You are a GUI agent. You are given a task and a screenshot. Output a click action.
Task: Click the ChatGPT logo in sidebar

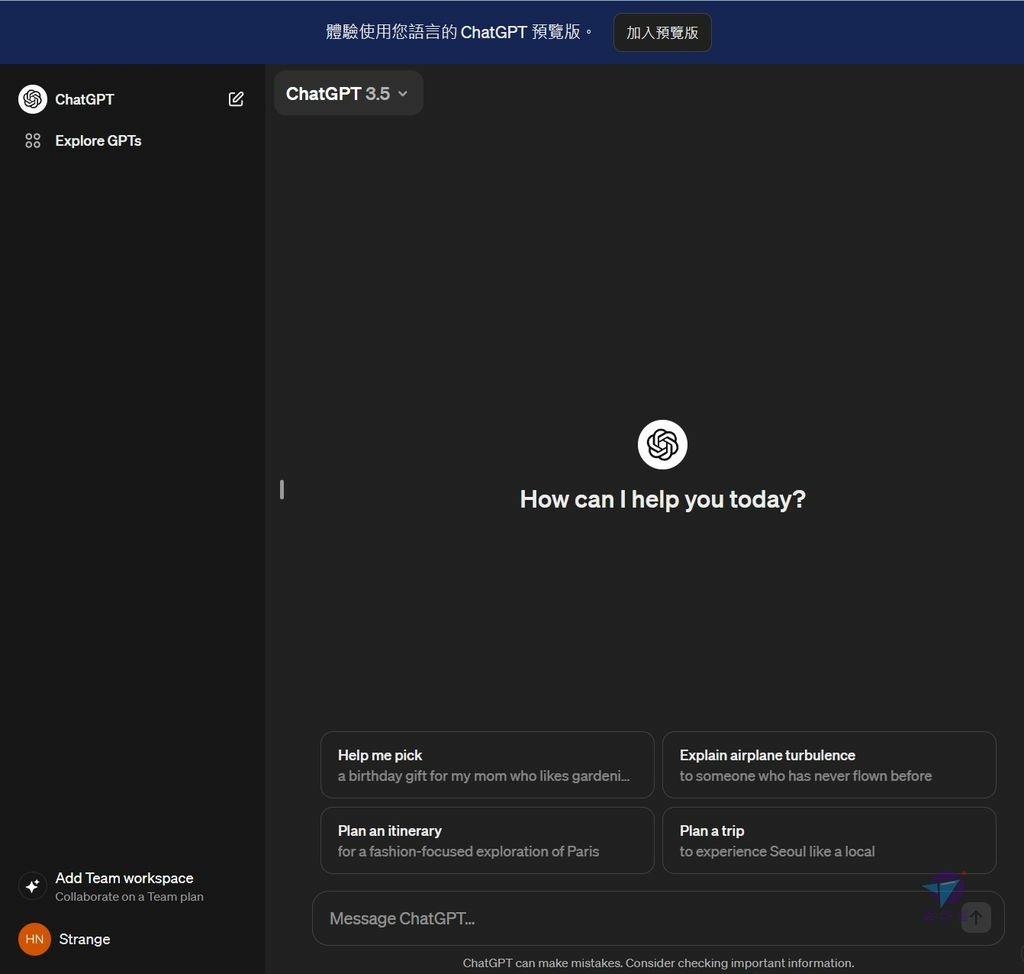tap(33, 99)
